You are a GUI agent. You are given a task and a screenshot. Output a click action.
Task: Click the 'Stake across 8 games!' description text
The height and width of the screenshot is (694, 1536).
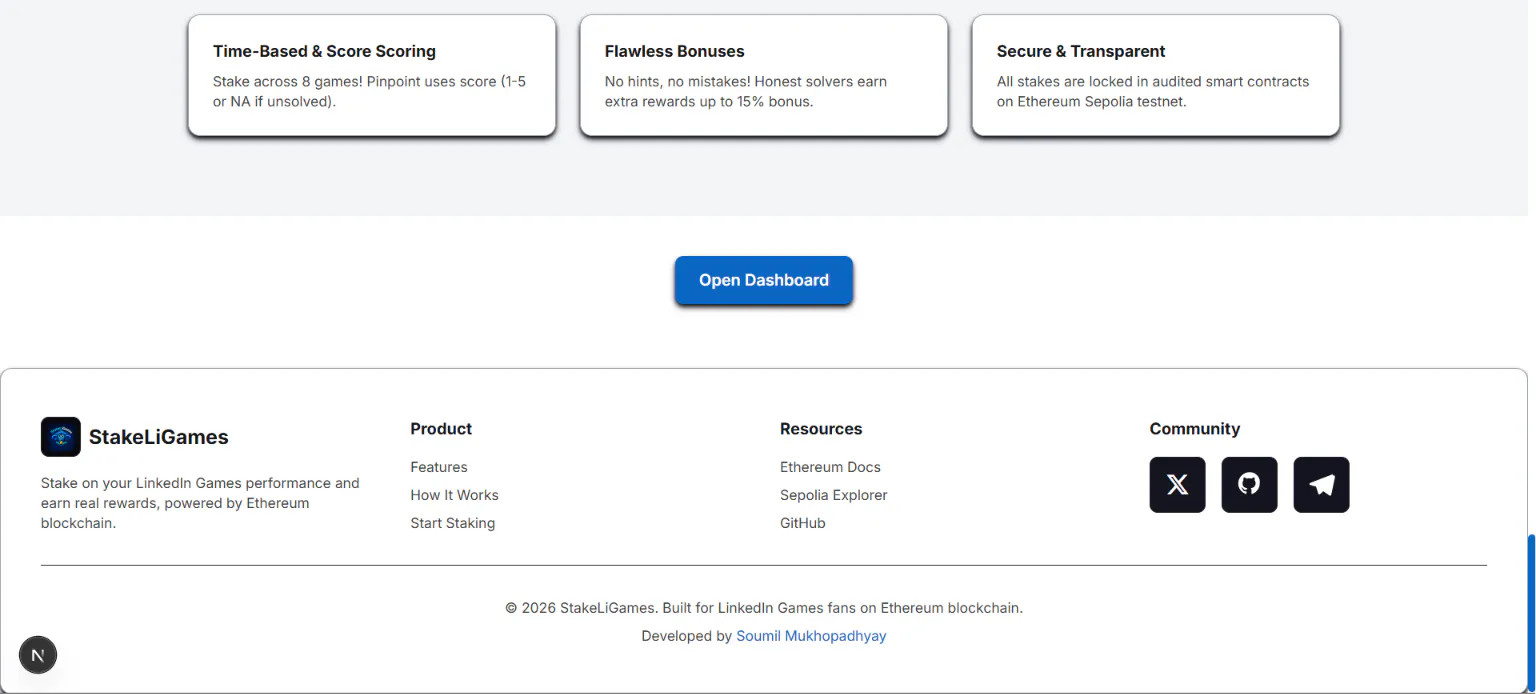tap(369, 91)
